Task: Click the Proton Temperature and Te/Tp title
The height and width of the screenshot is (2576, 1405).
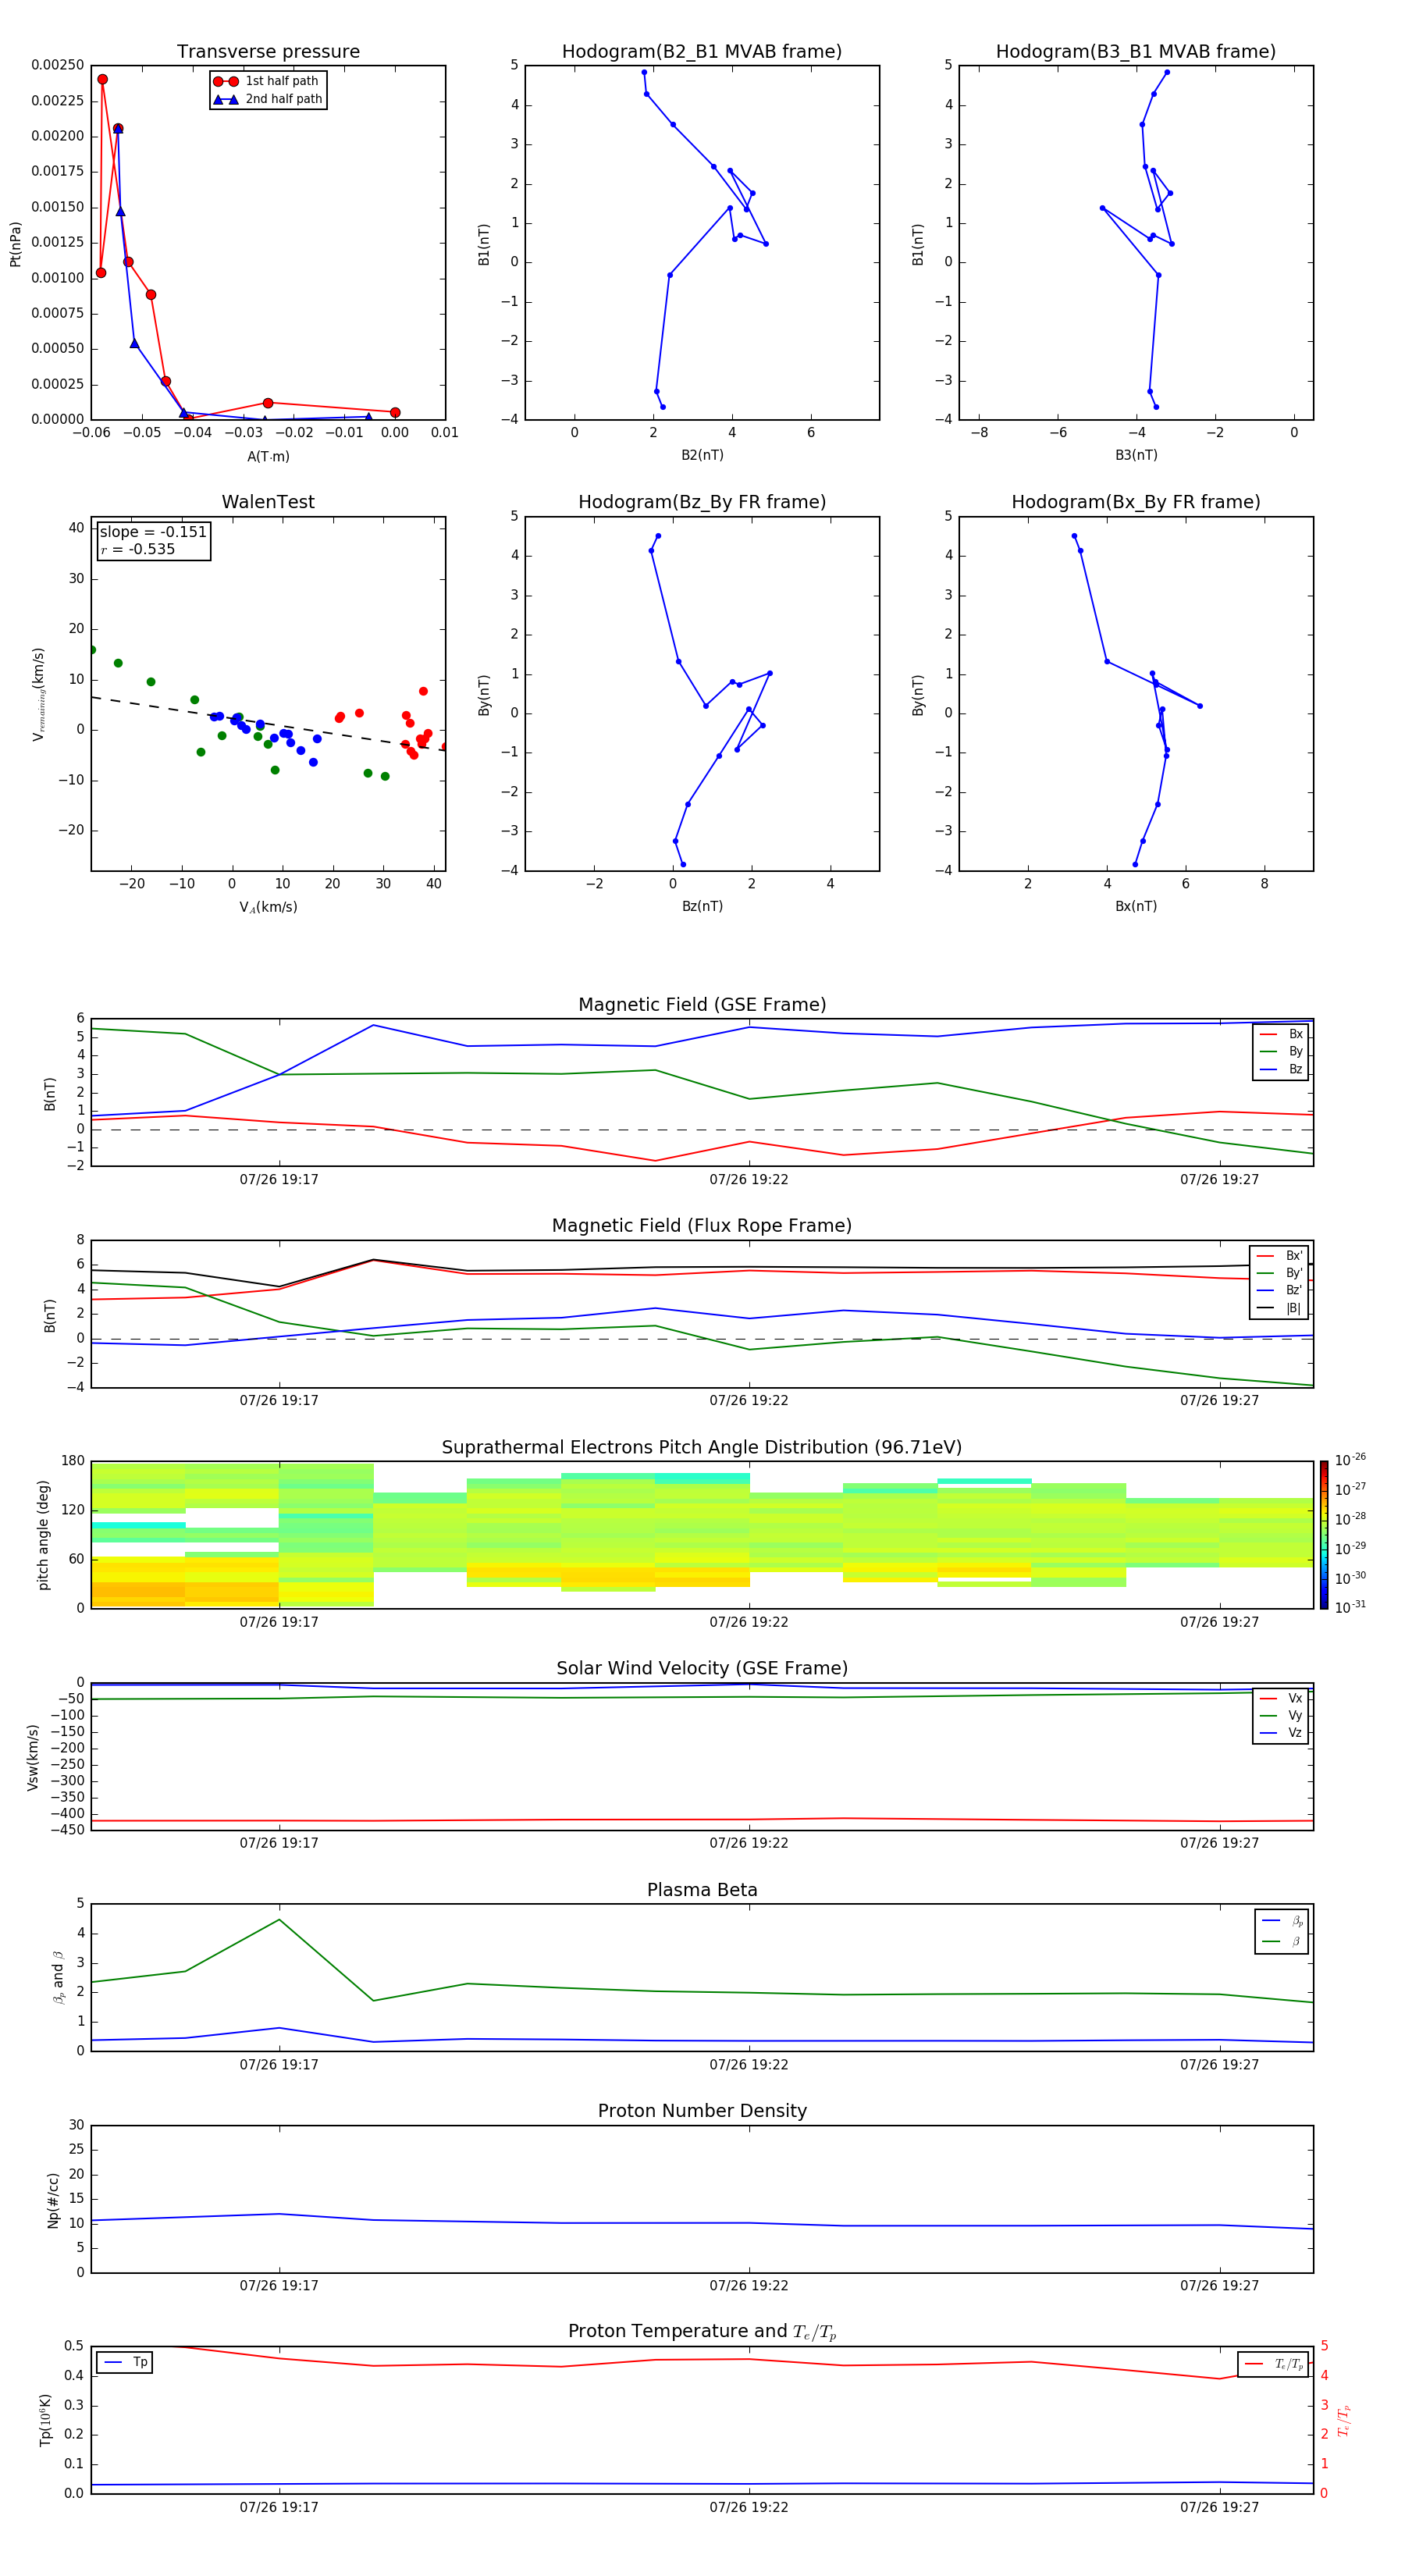Action: coord(702,2332)
